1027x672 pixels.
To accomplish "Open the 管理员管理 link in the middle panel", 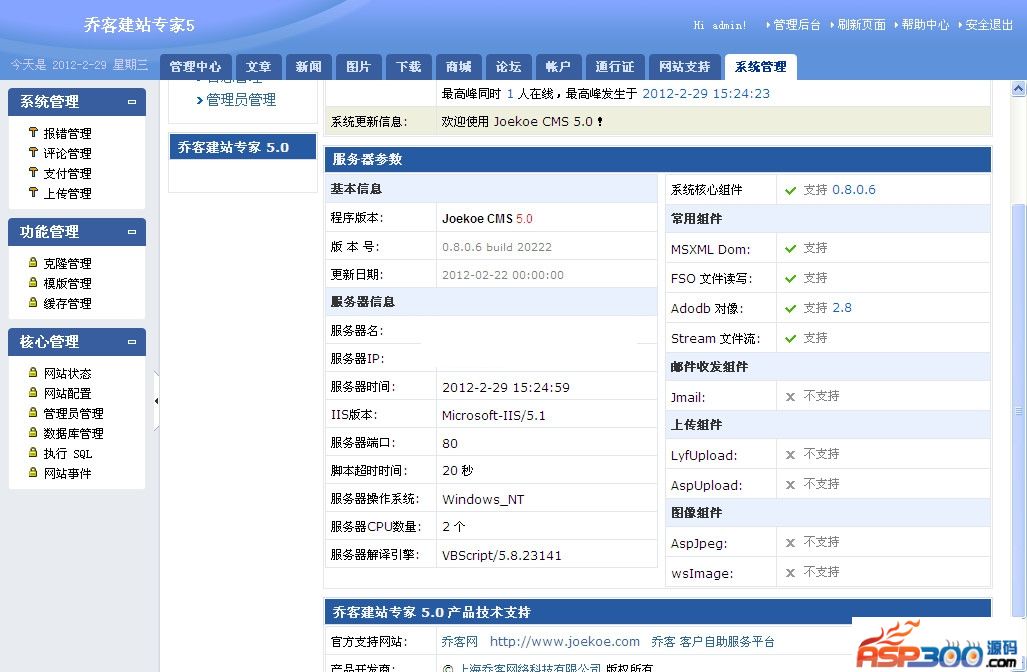I will click(x=241, y=100).
